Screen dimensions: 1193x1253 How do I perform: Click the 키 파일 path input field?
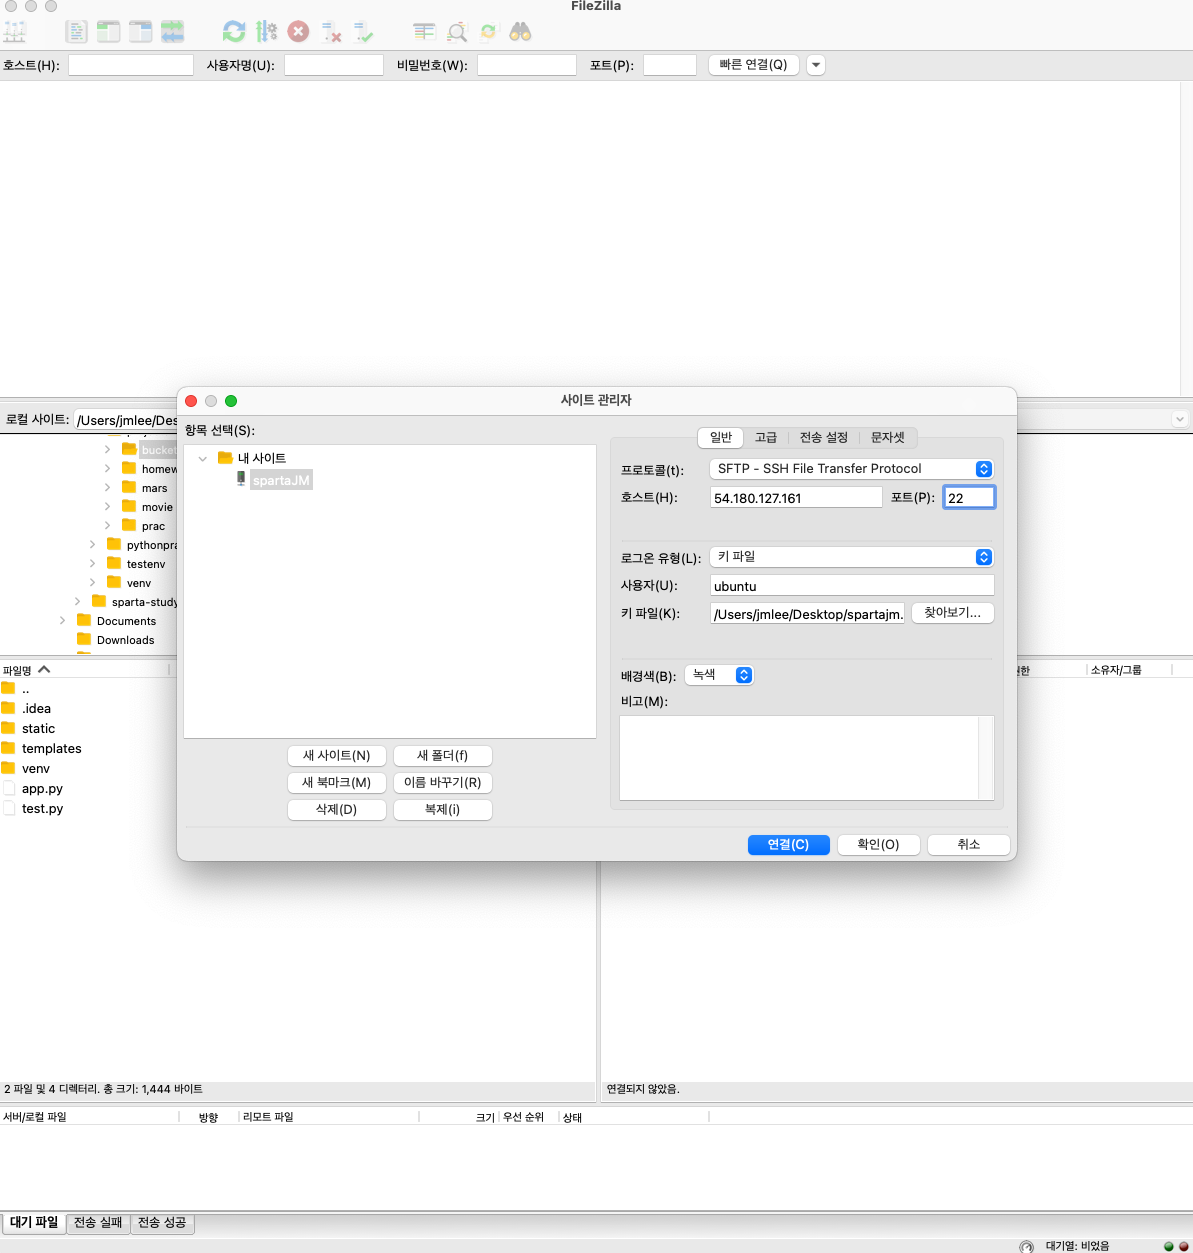(807, 613)
